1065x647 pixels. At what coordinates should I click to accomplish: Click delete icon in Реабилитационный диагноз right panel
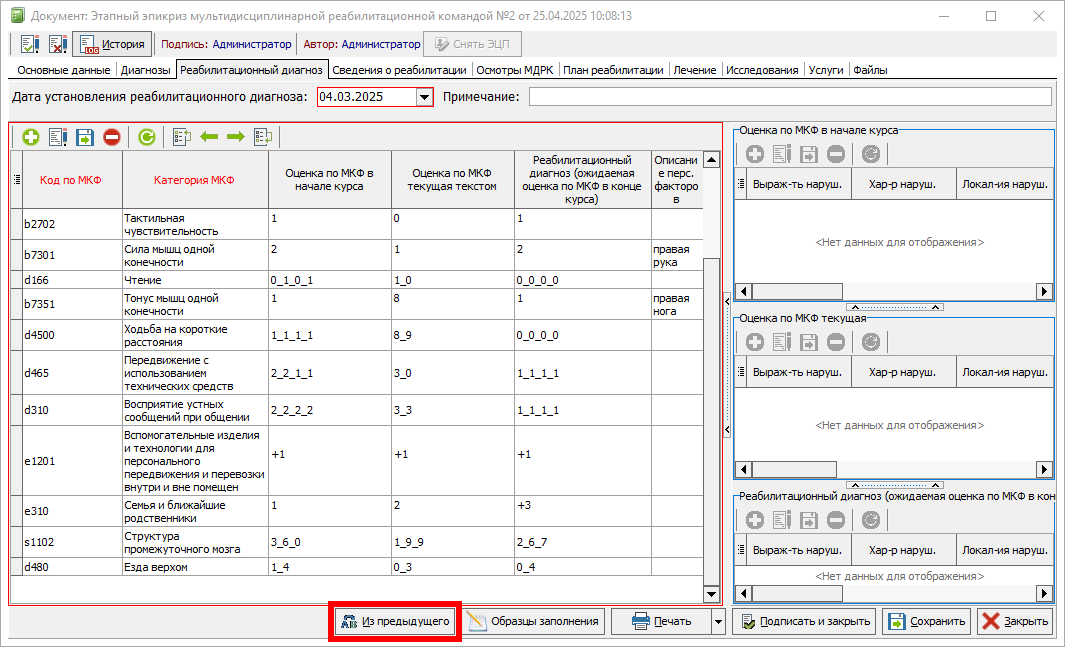836,520
